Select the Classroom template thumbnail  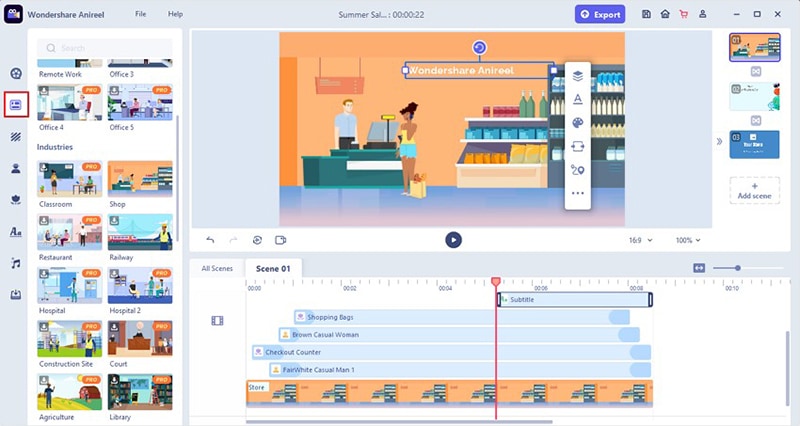[x=69, y=179]
